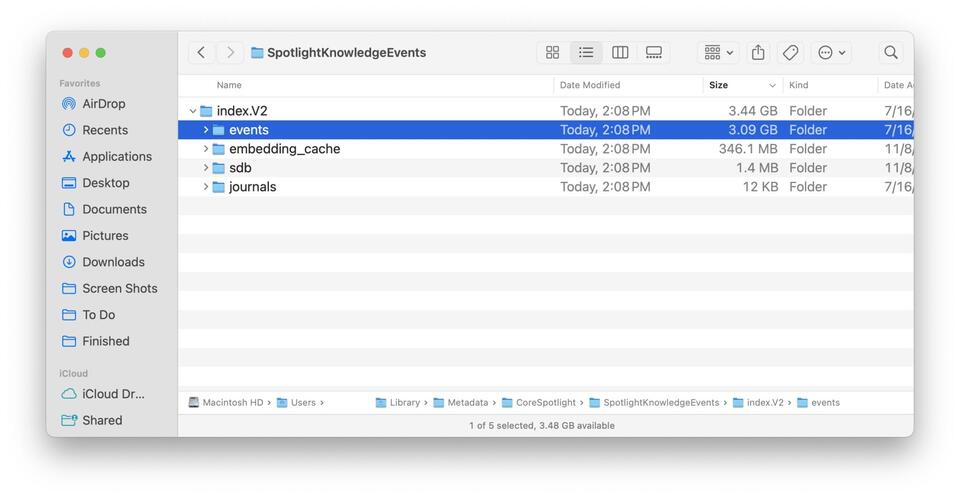
Task: Go forward with the right chevron button
Action: coord(230,53)
